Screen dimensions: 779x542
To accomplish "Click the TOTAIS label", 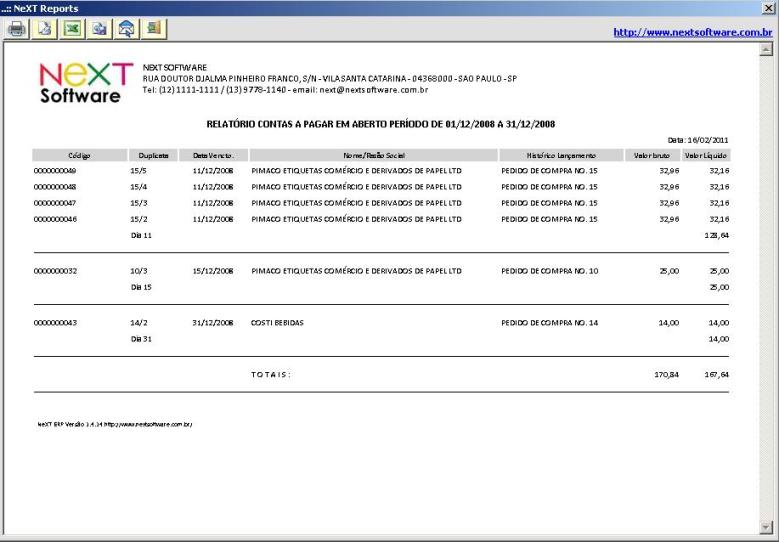I will 271,375.
